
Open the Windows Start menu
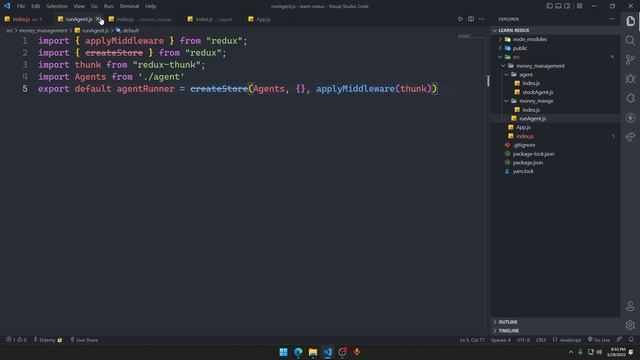(283, 352)
